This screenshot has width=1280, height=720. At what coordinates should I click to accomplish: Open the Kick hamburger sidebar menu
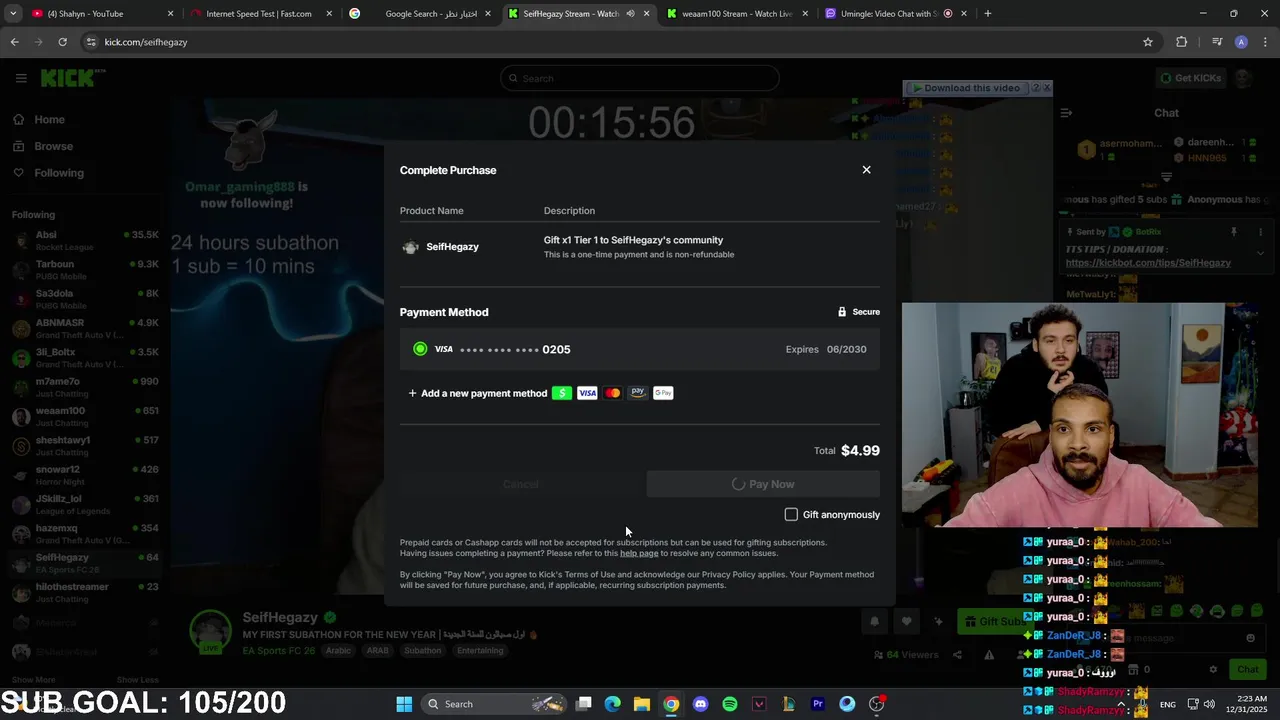tap(20, 78)
